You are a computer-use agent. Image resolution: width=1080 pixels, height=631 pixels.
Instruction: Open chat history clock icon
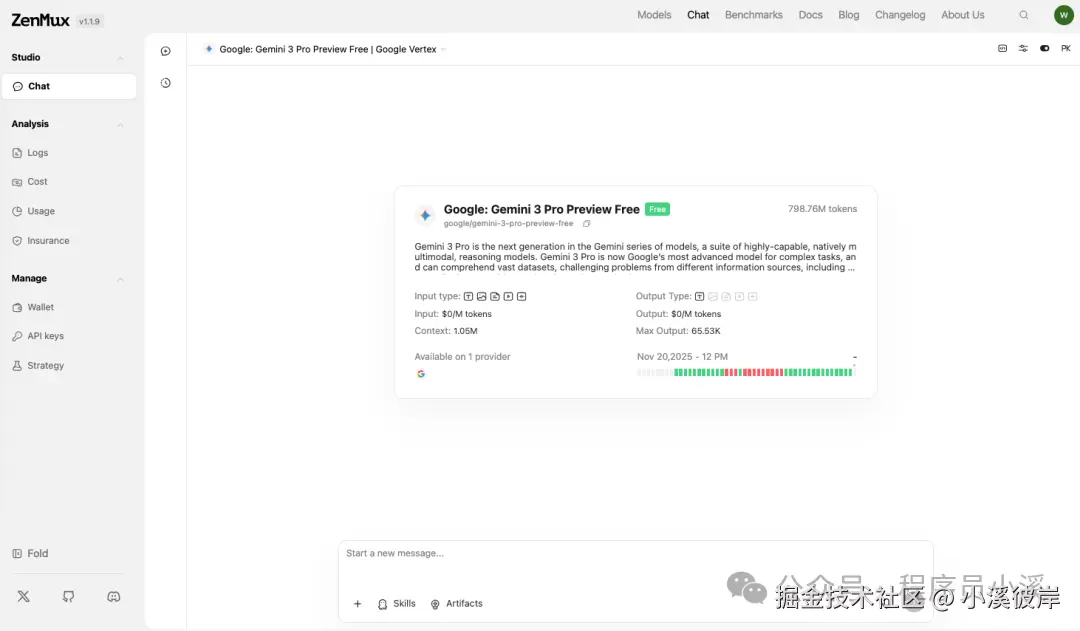click(166, 83)
